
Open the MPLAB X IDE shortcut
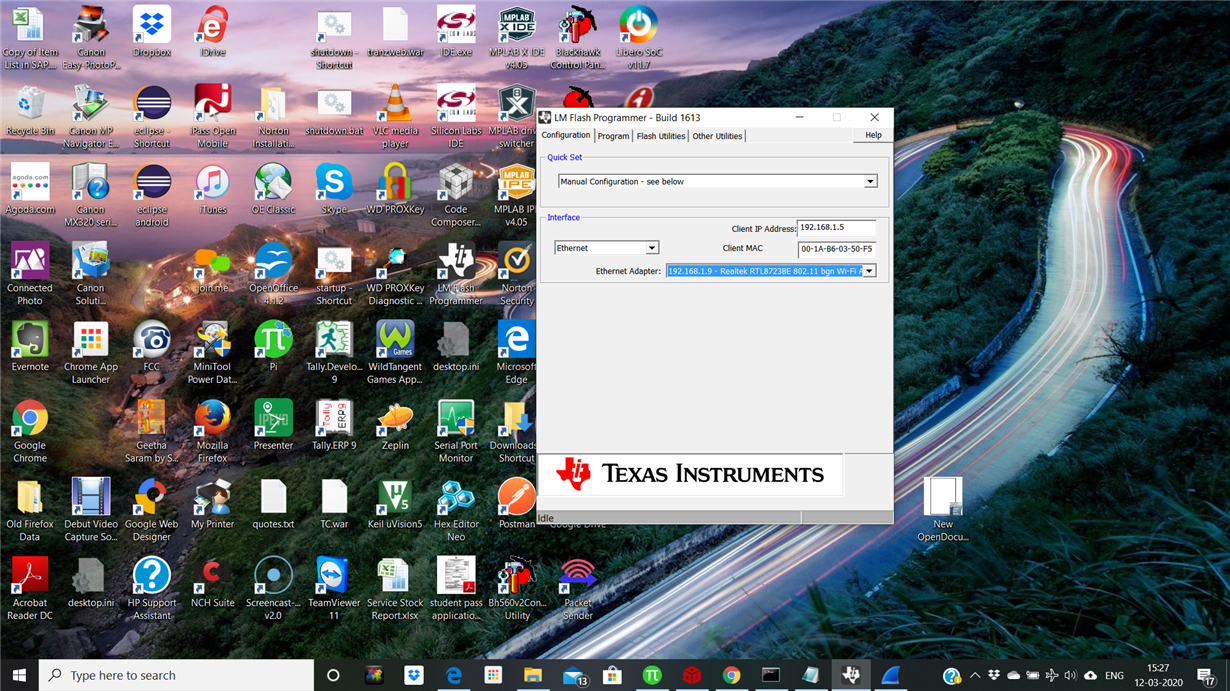tap(516, 38)
